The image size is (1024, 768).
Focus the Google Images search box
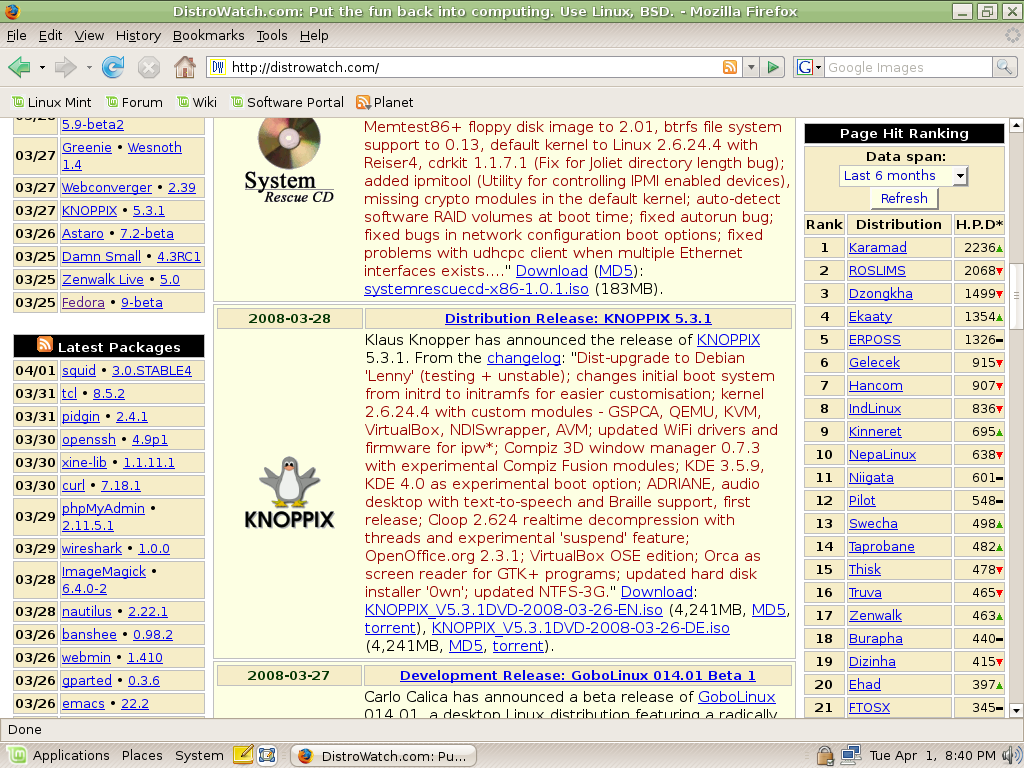[908, 67]
